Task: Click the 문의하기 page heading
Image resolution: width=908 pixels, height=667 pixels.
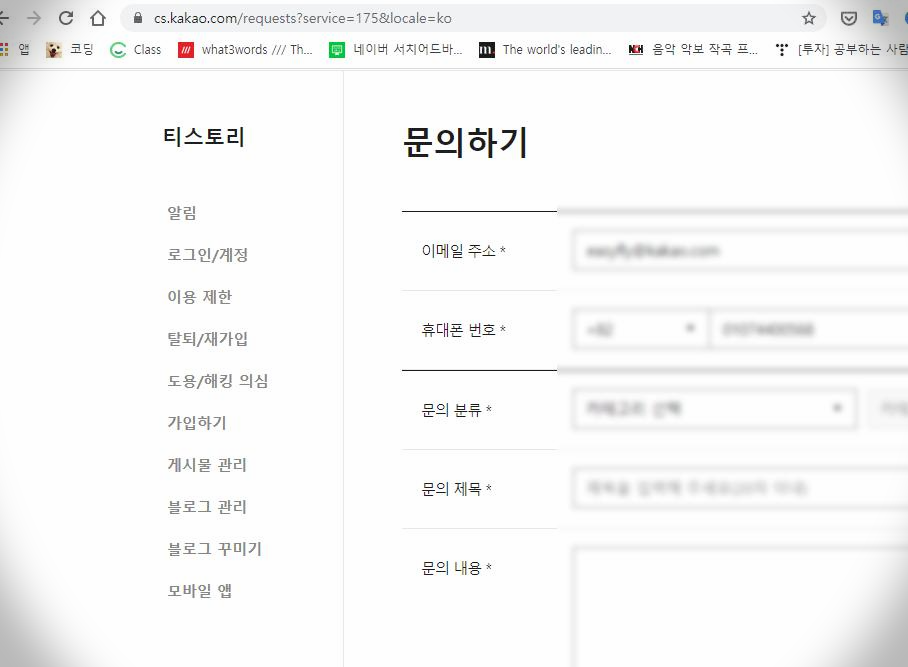Action: click(x=465, y=142)
